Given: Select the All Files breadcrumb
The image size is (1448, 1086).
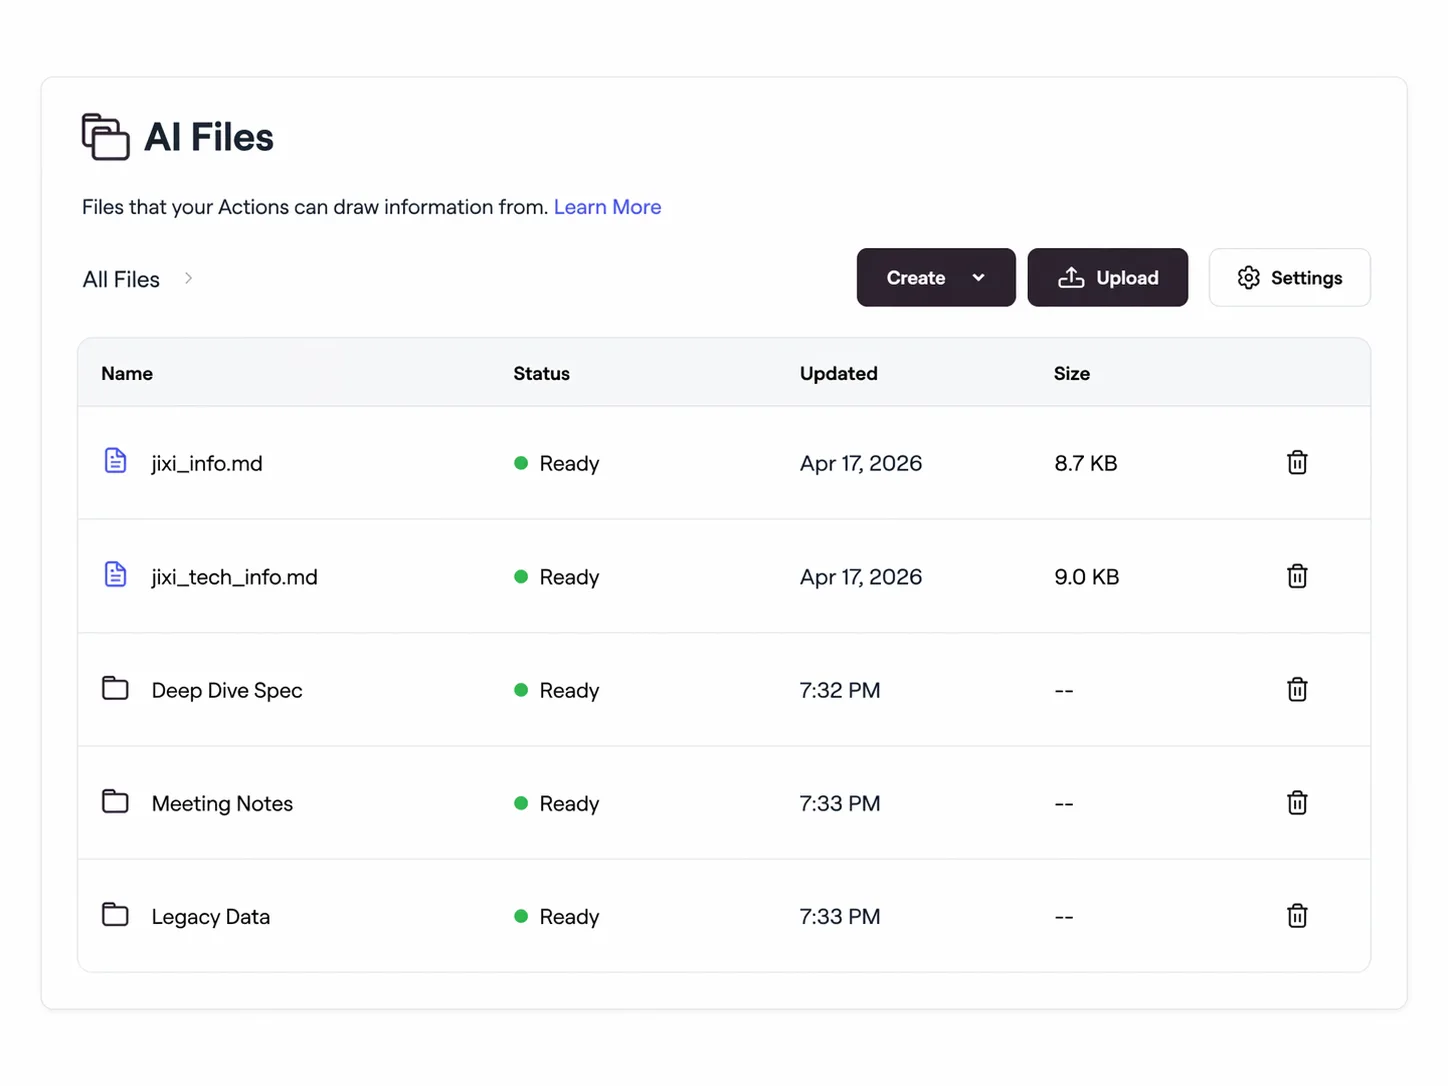Looking at the screenshot, I should pyautogui.click(x=120, y=278).
